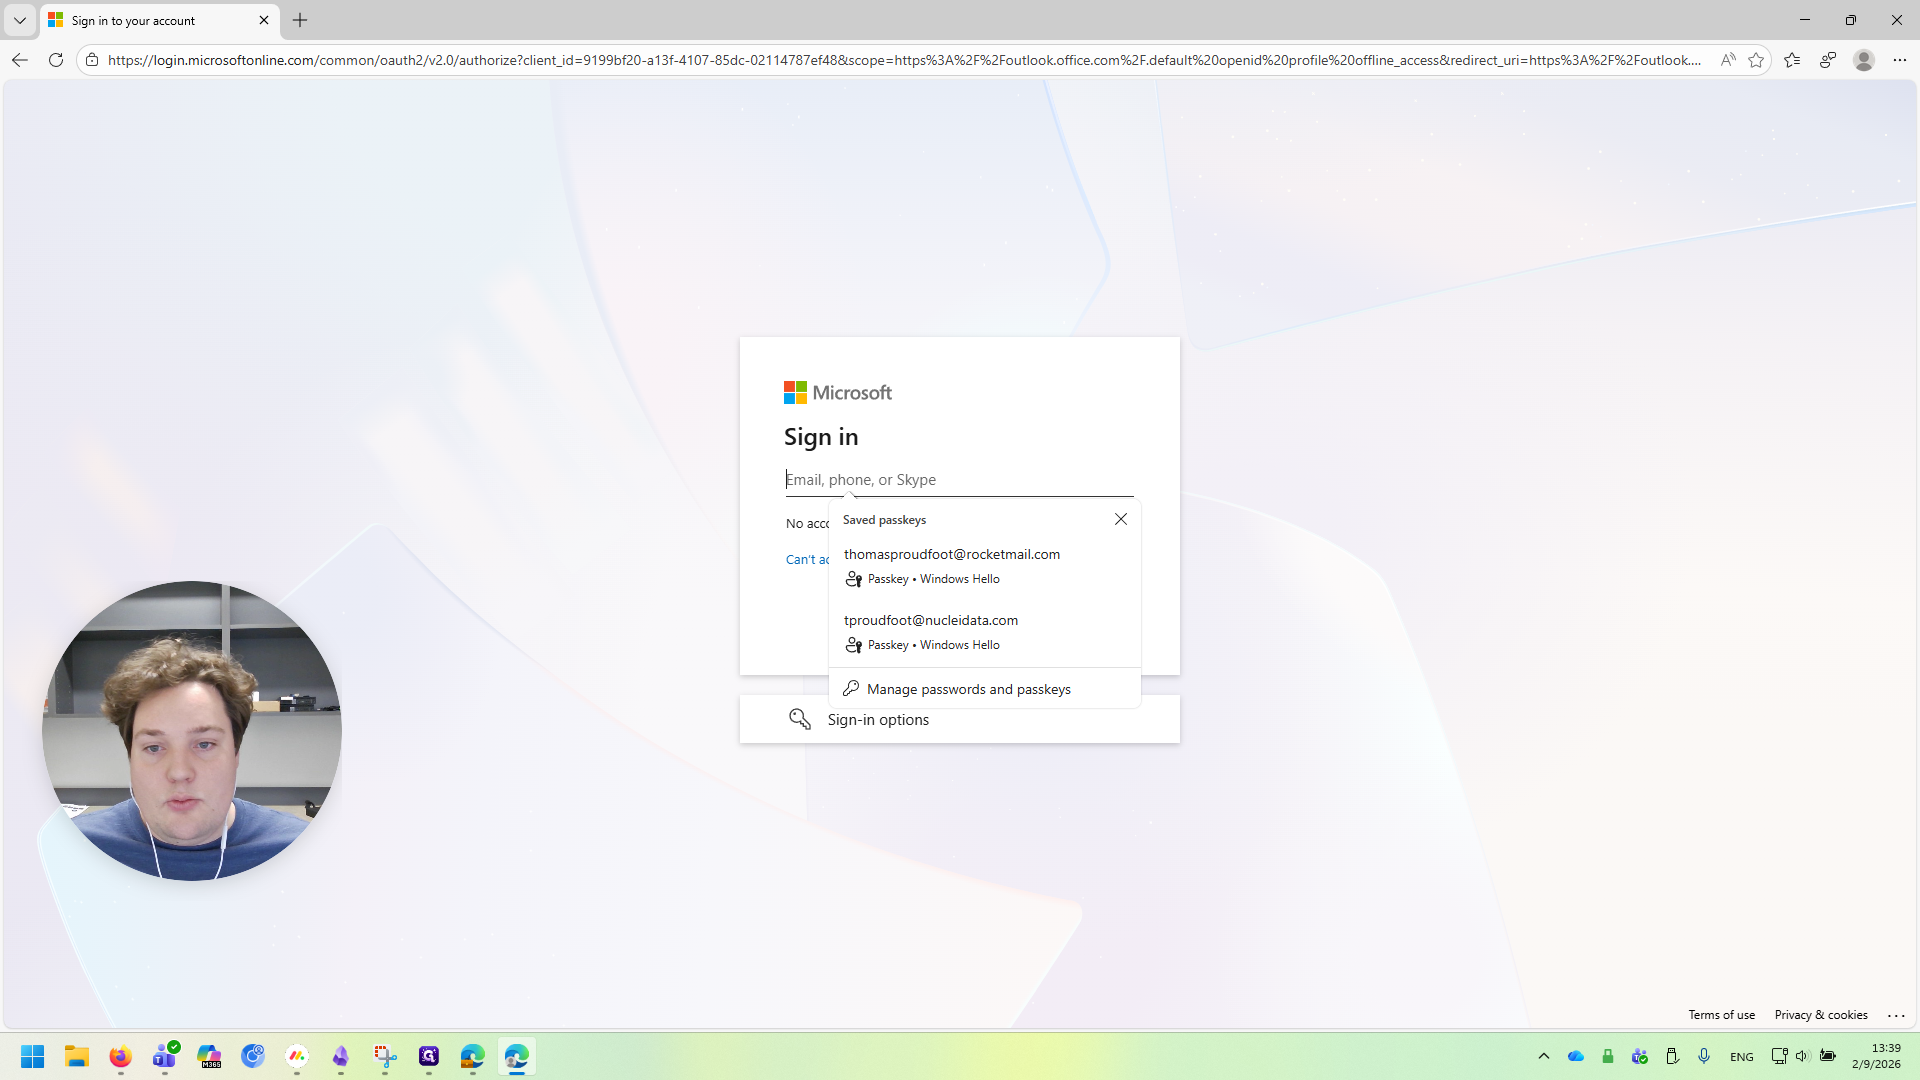Click the browser address bar URL
Image resolution: width=1920 pixels, height=1080 pixels.
(904, 60)
